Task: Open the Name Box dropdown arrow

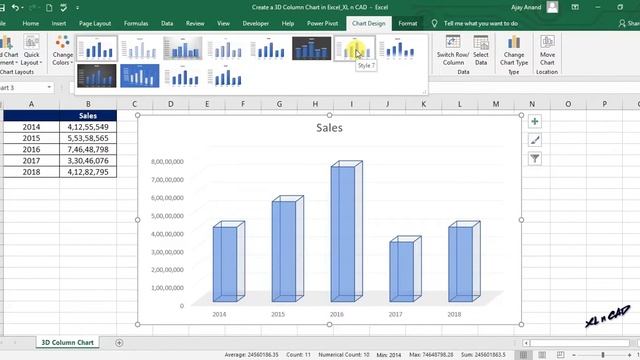Action: 49,87
